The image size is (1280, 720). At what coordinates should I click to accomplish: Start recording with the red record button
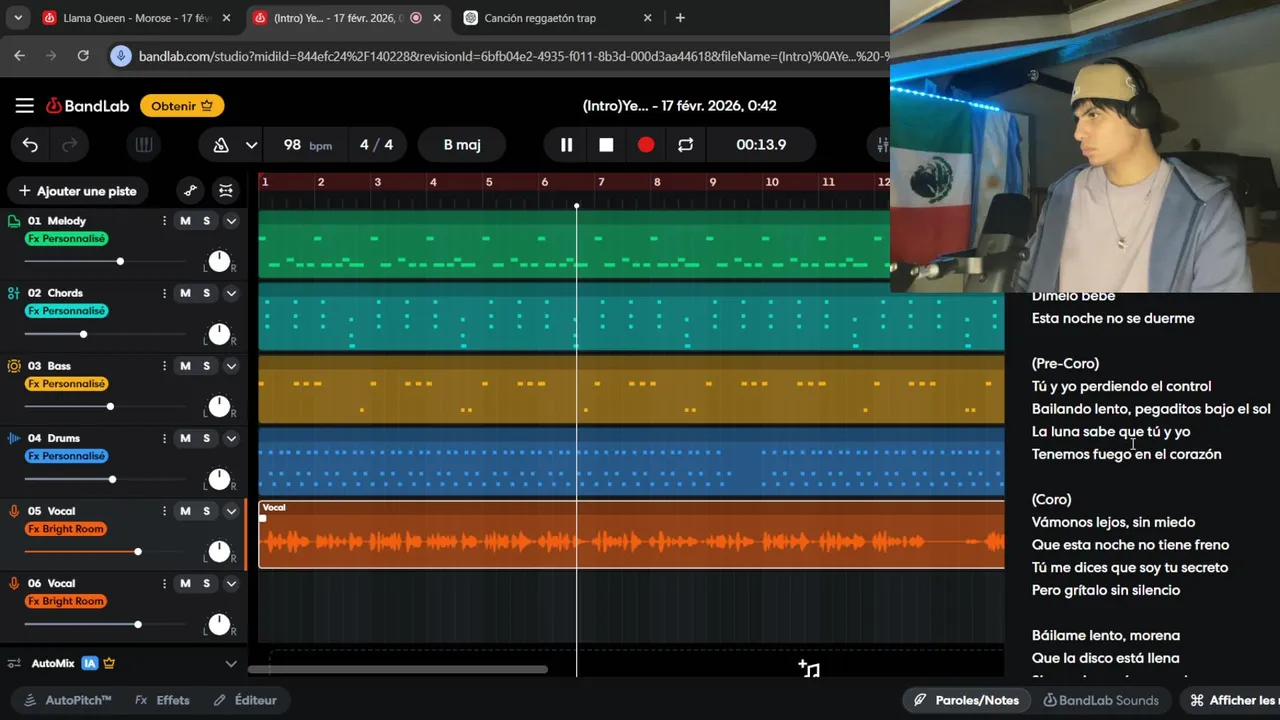(x=646, y=145)
